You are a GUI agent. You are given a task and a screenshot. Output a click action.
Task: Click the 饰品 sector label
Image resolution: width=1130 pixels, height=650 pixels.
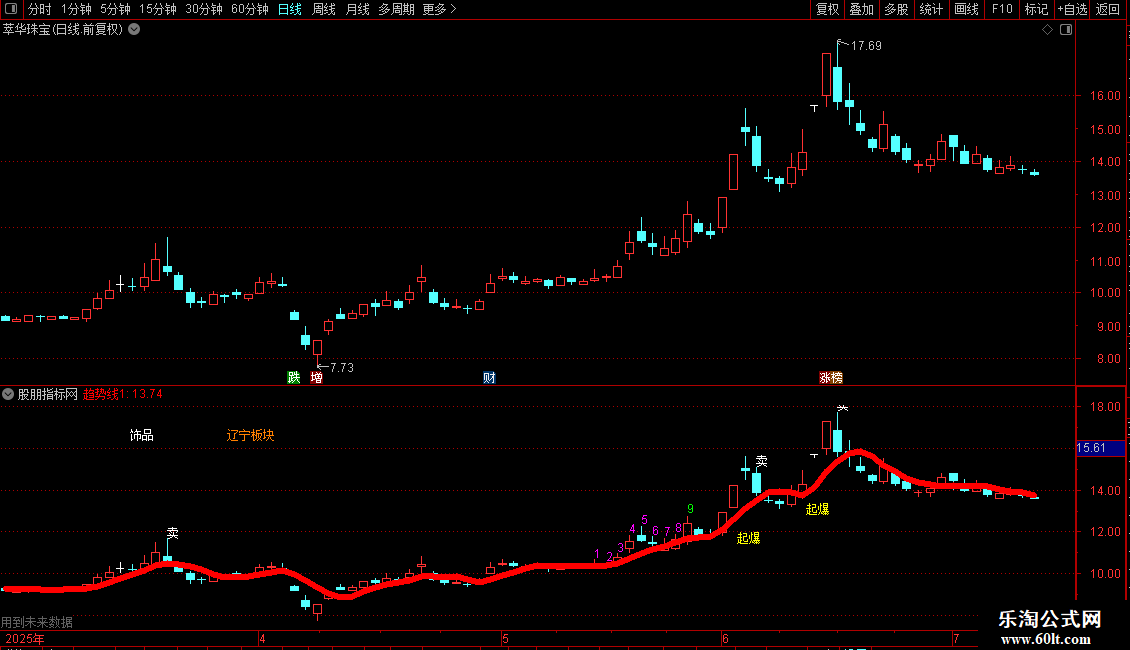click(141, 435)
